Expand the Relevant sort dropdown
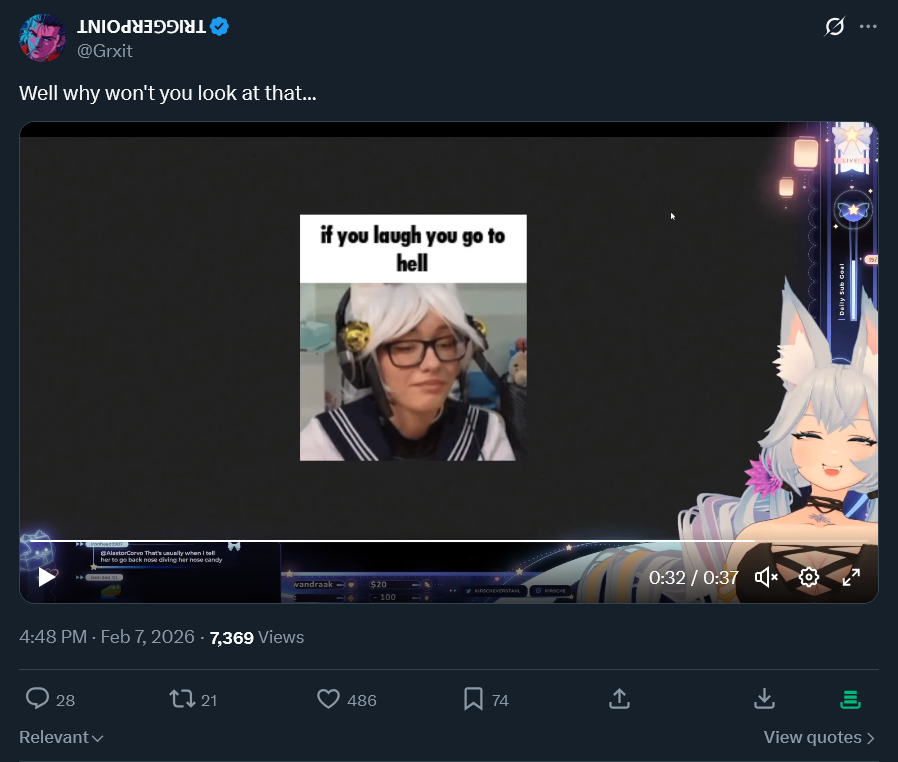The width and height of the screenshot is (898, 762). [61, 737]
